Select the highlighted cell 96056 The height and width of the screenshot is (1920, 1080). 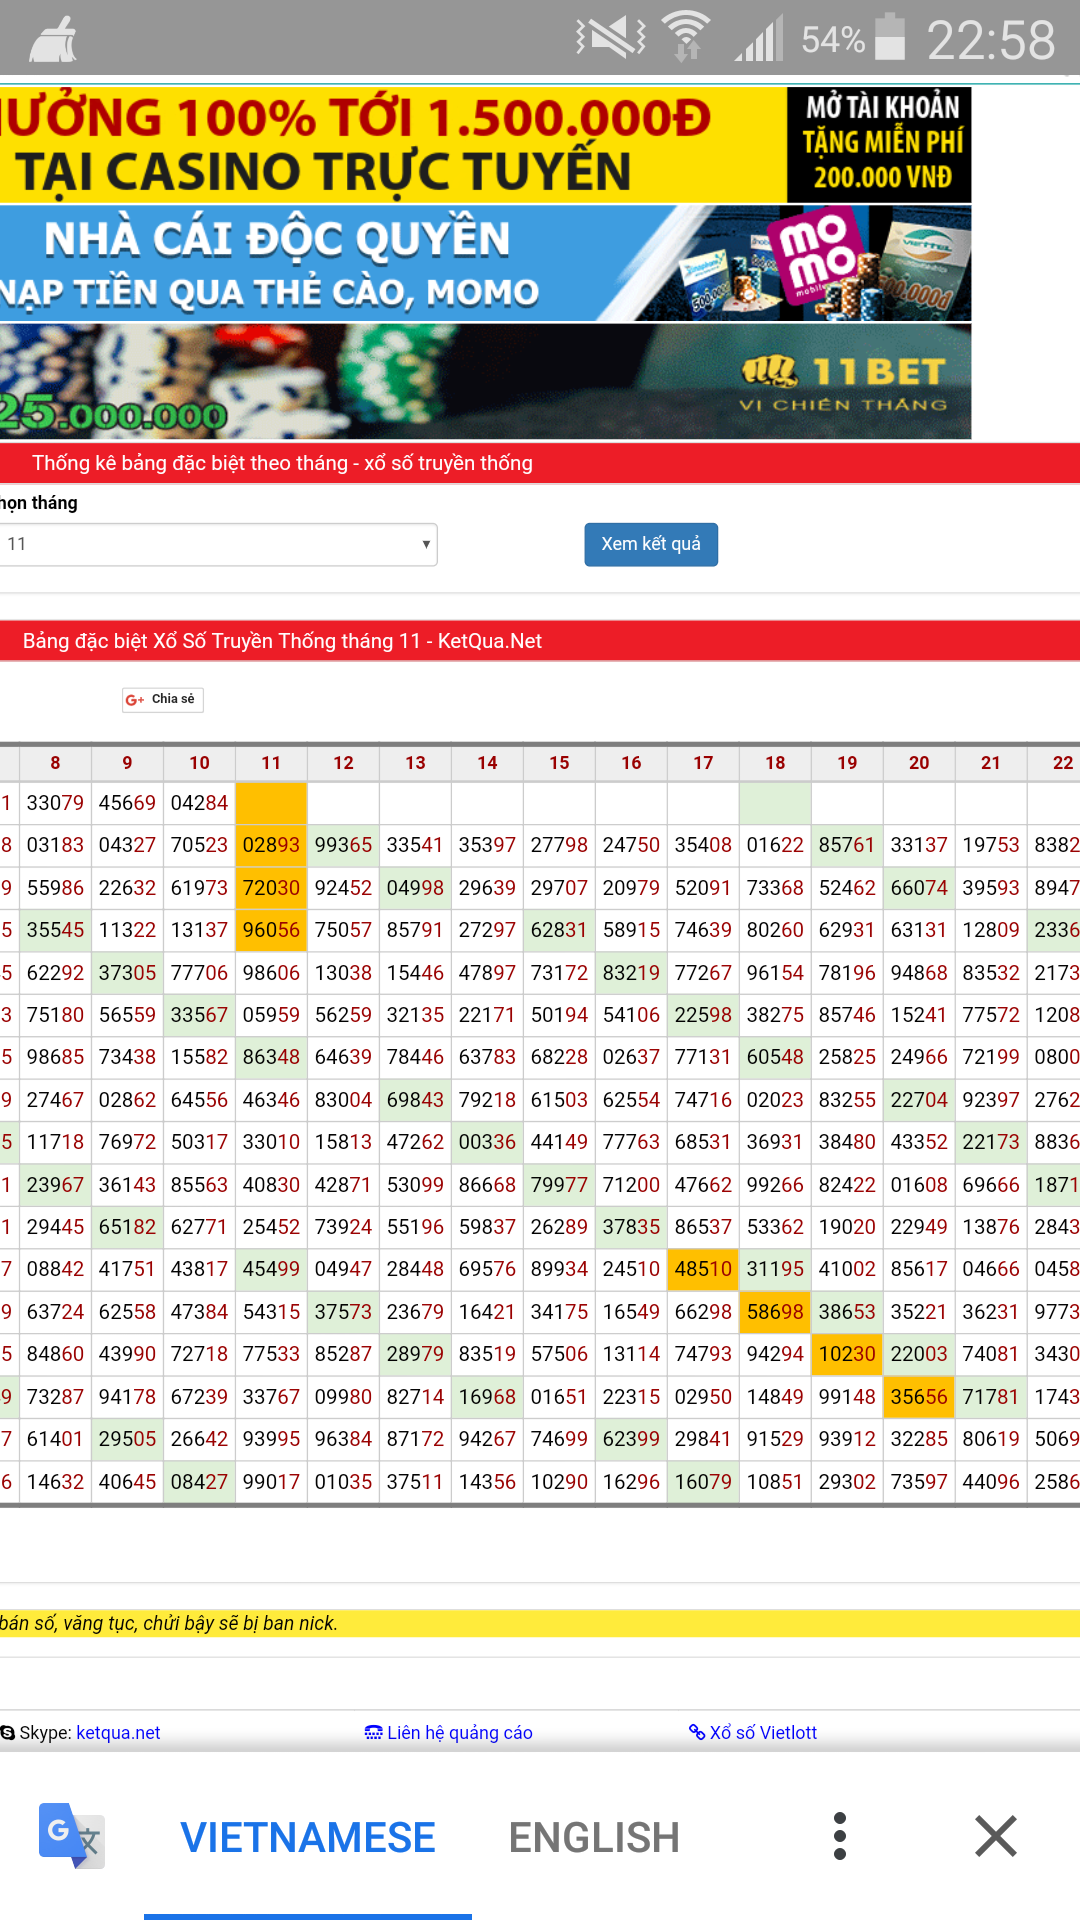(x=271, y=930)
